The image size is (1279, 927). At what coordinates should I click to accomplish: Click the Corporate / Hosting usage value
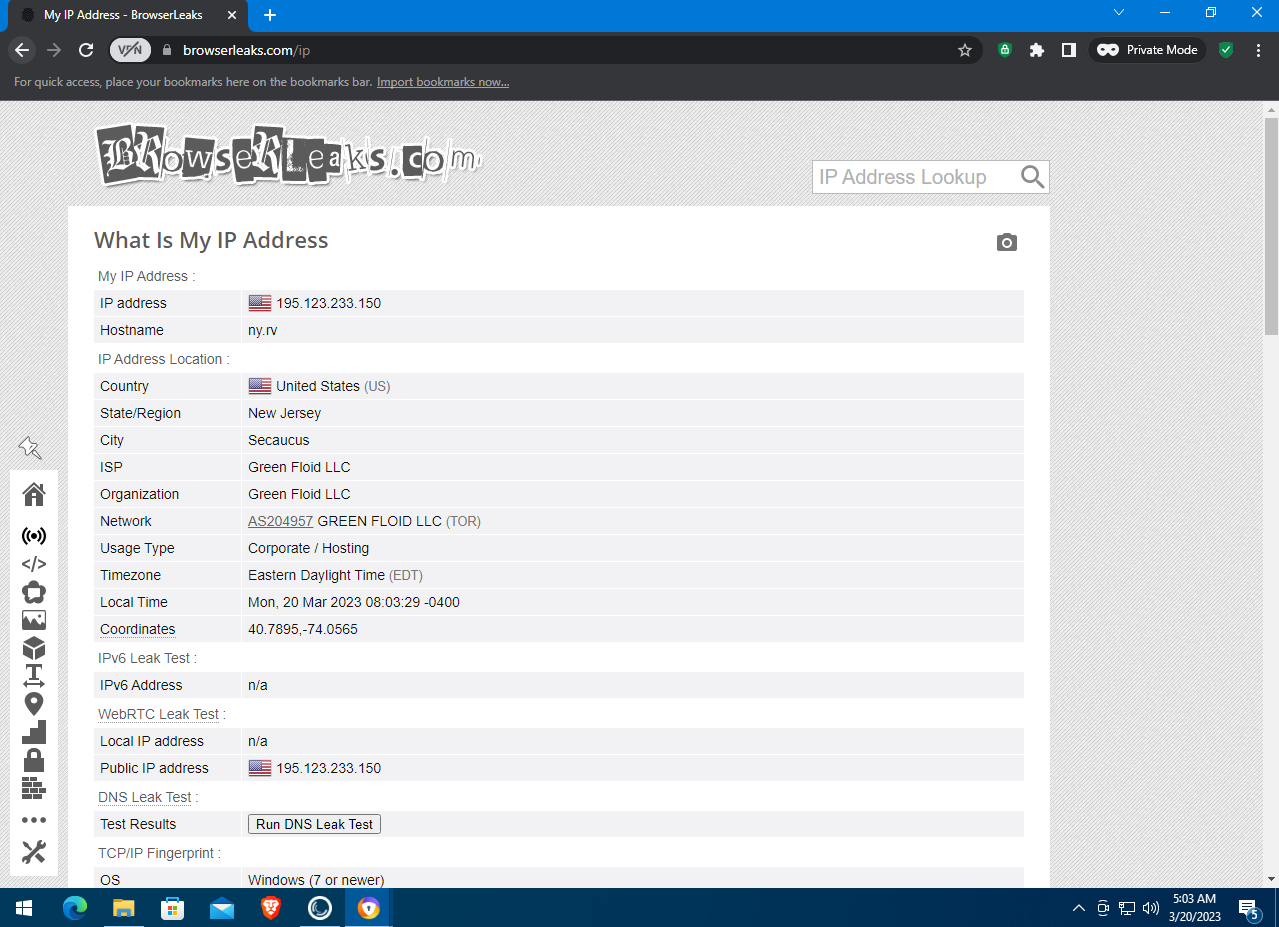(309, 548)
